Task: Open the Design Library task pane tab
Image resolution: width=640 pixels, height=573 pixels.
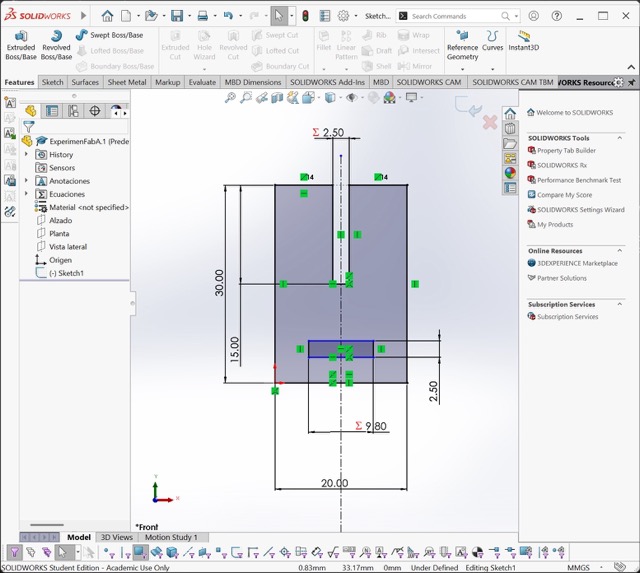Action: (x=510, y=129)
